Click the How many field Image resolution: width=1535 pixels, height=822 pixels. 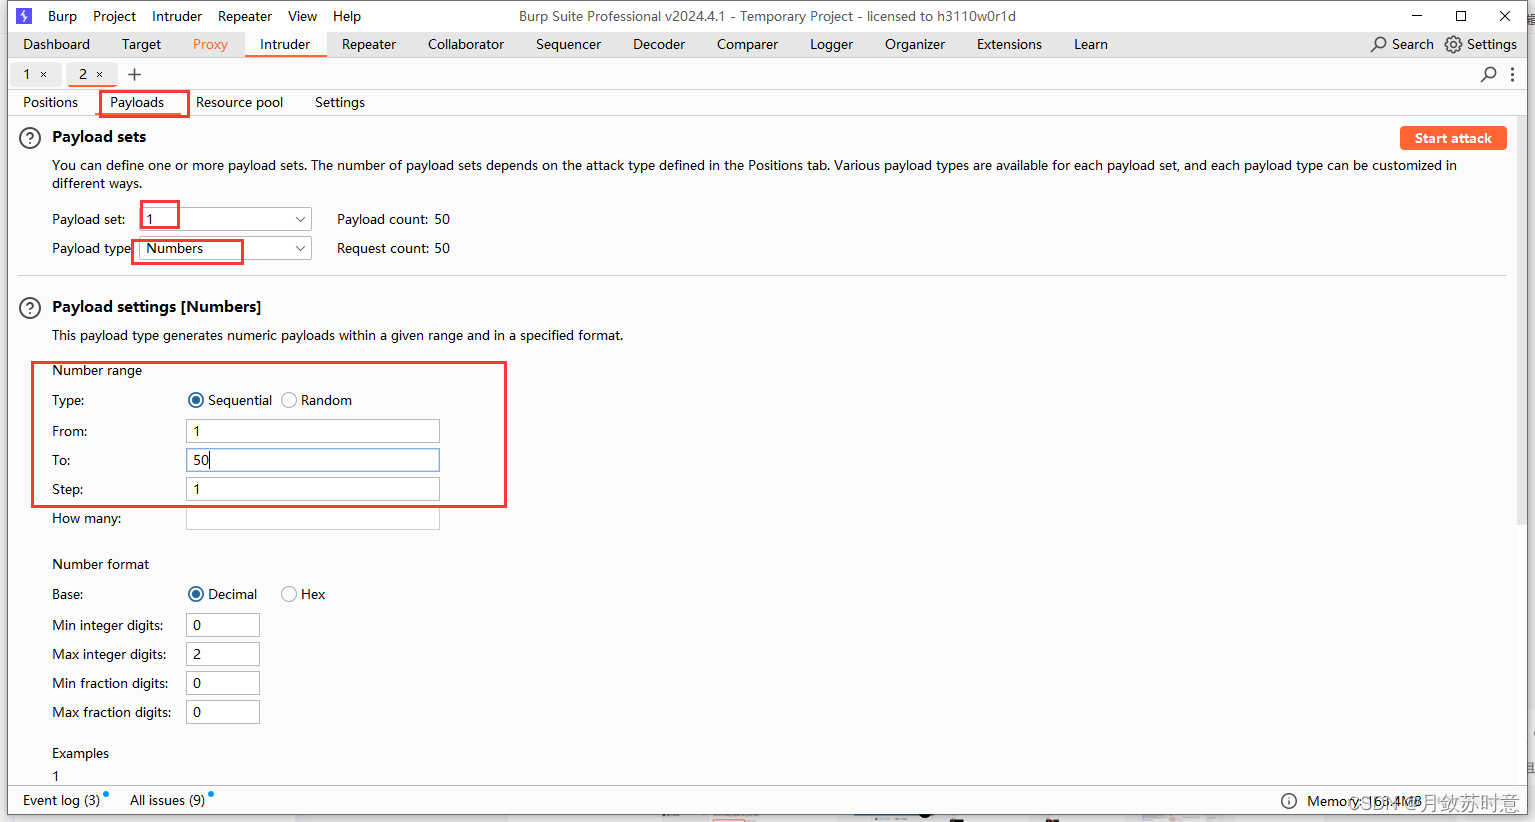point(313,518)
